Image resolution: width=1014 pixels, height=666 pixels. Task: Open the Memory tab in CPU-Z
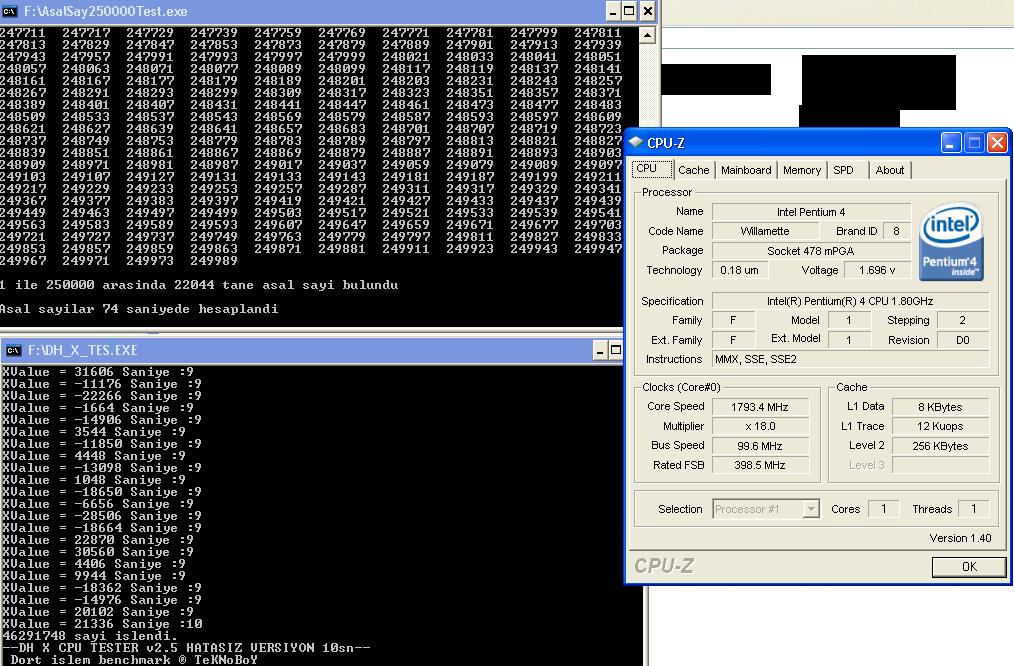pos(801,170)
